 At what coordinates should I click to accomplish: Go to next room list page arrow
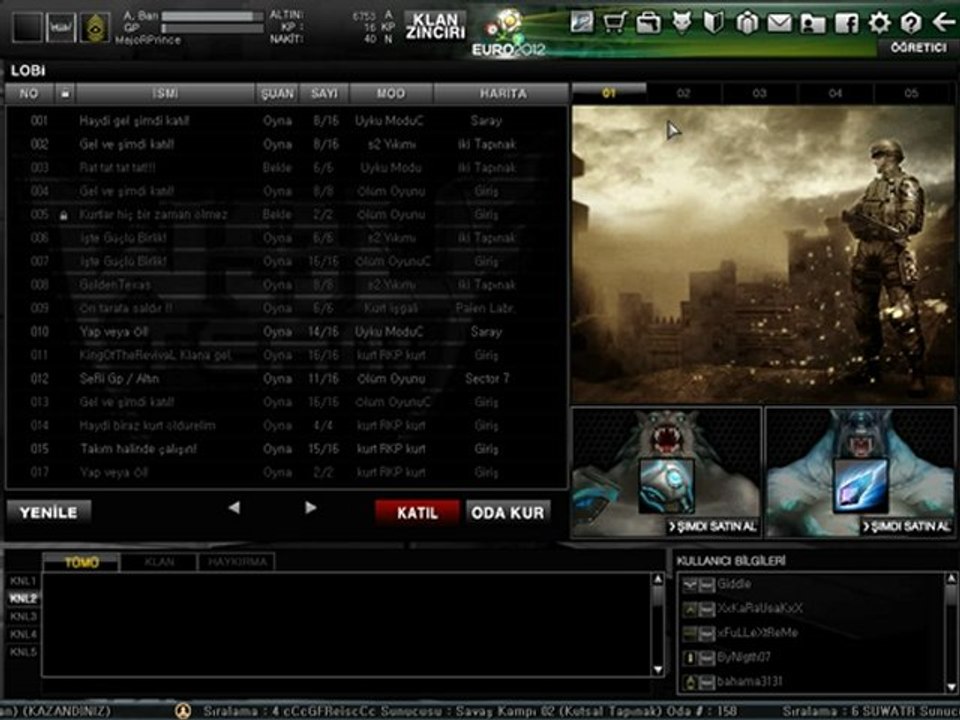pyautogui.click(x=310, y=508)
